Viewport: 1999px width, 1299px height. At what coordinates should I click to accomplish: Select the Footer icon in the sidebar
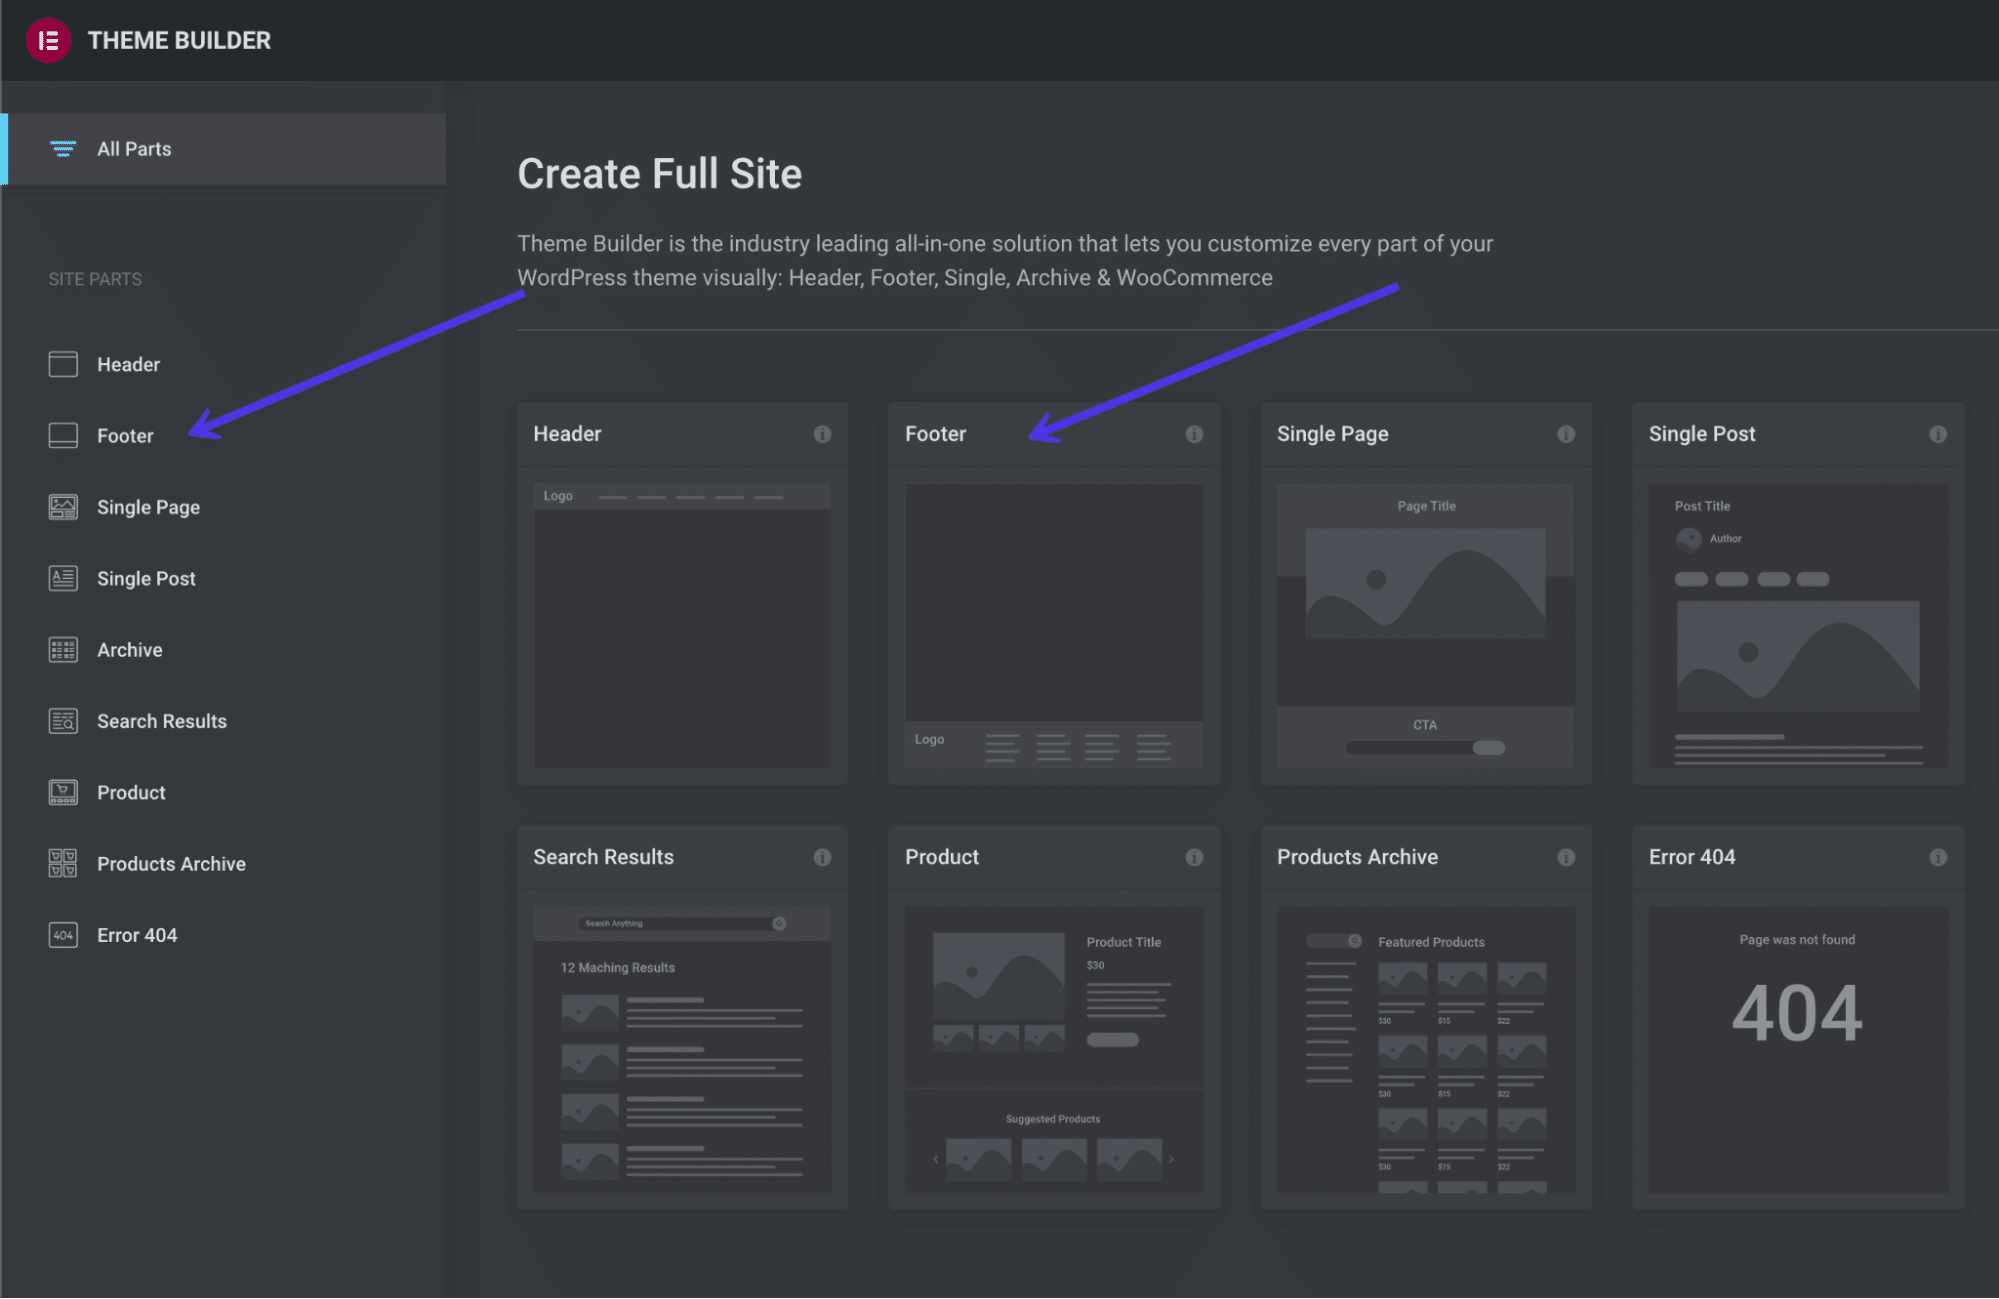click(62, 435)
